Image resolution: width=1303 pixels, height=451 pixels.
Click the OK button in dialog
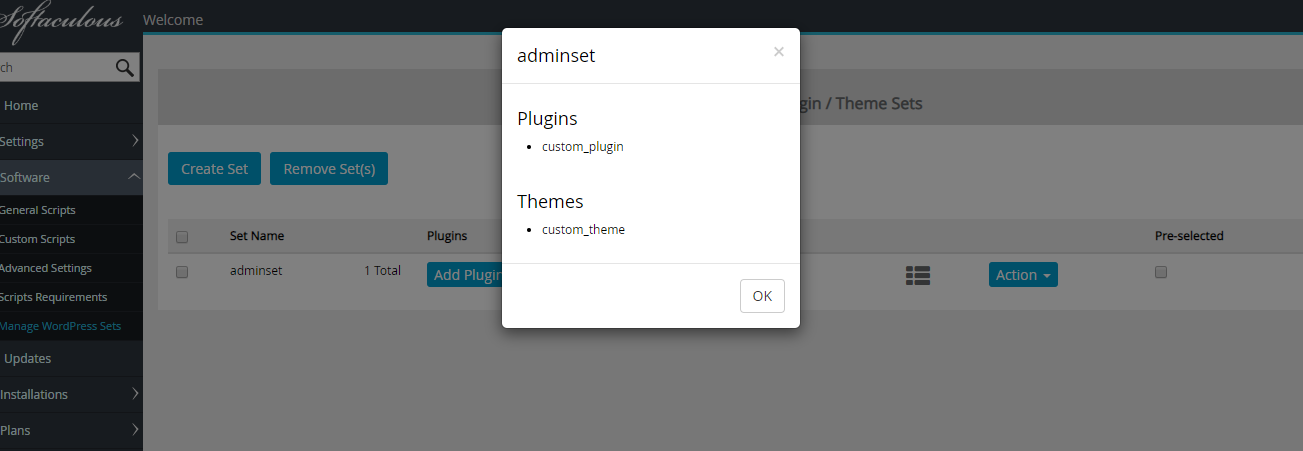(762, 296)
